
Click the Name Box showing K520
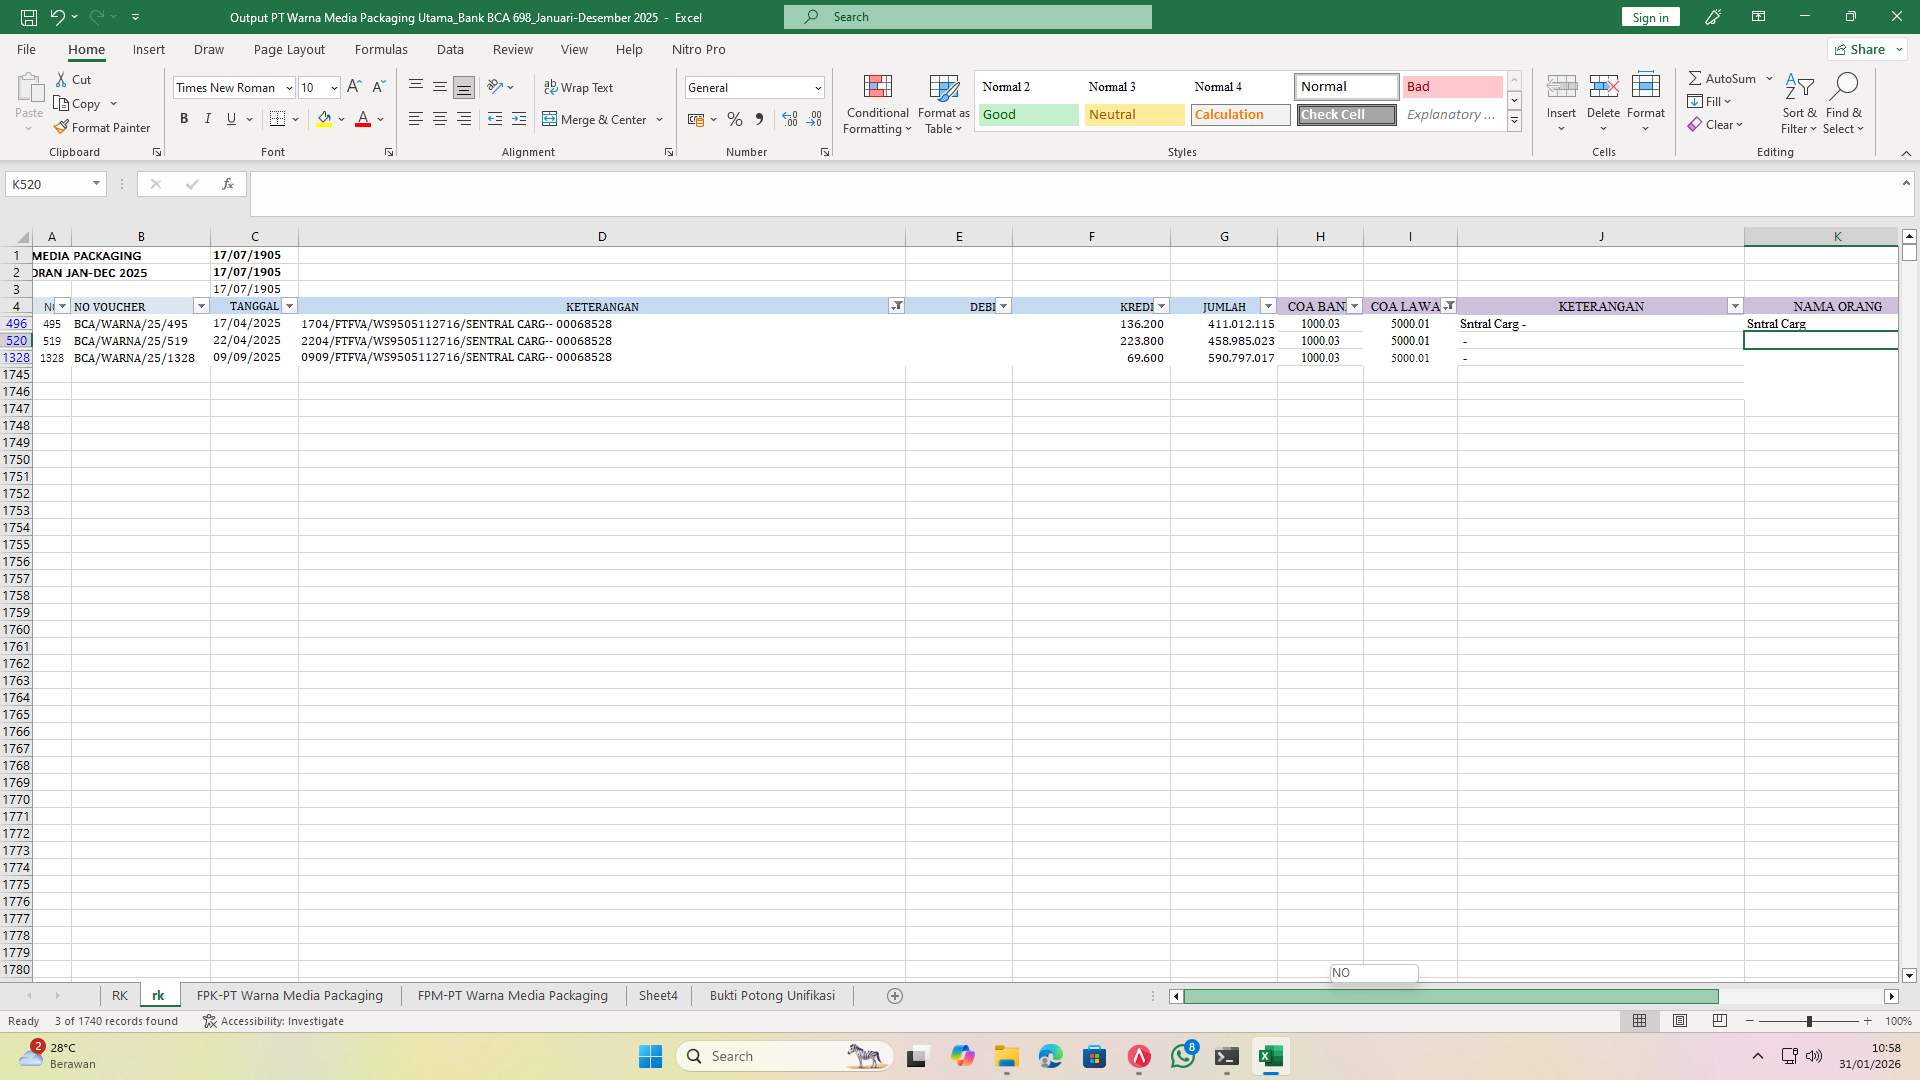tap(48, 184)
